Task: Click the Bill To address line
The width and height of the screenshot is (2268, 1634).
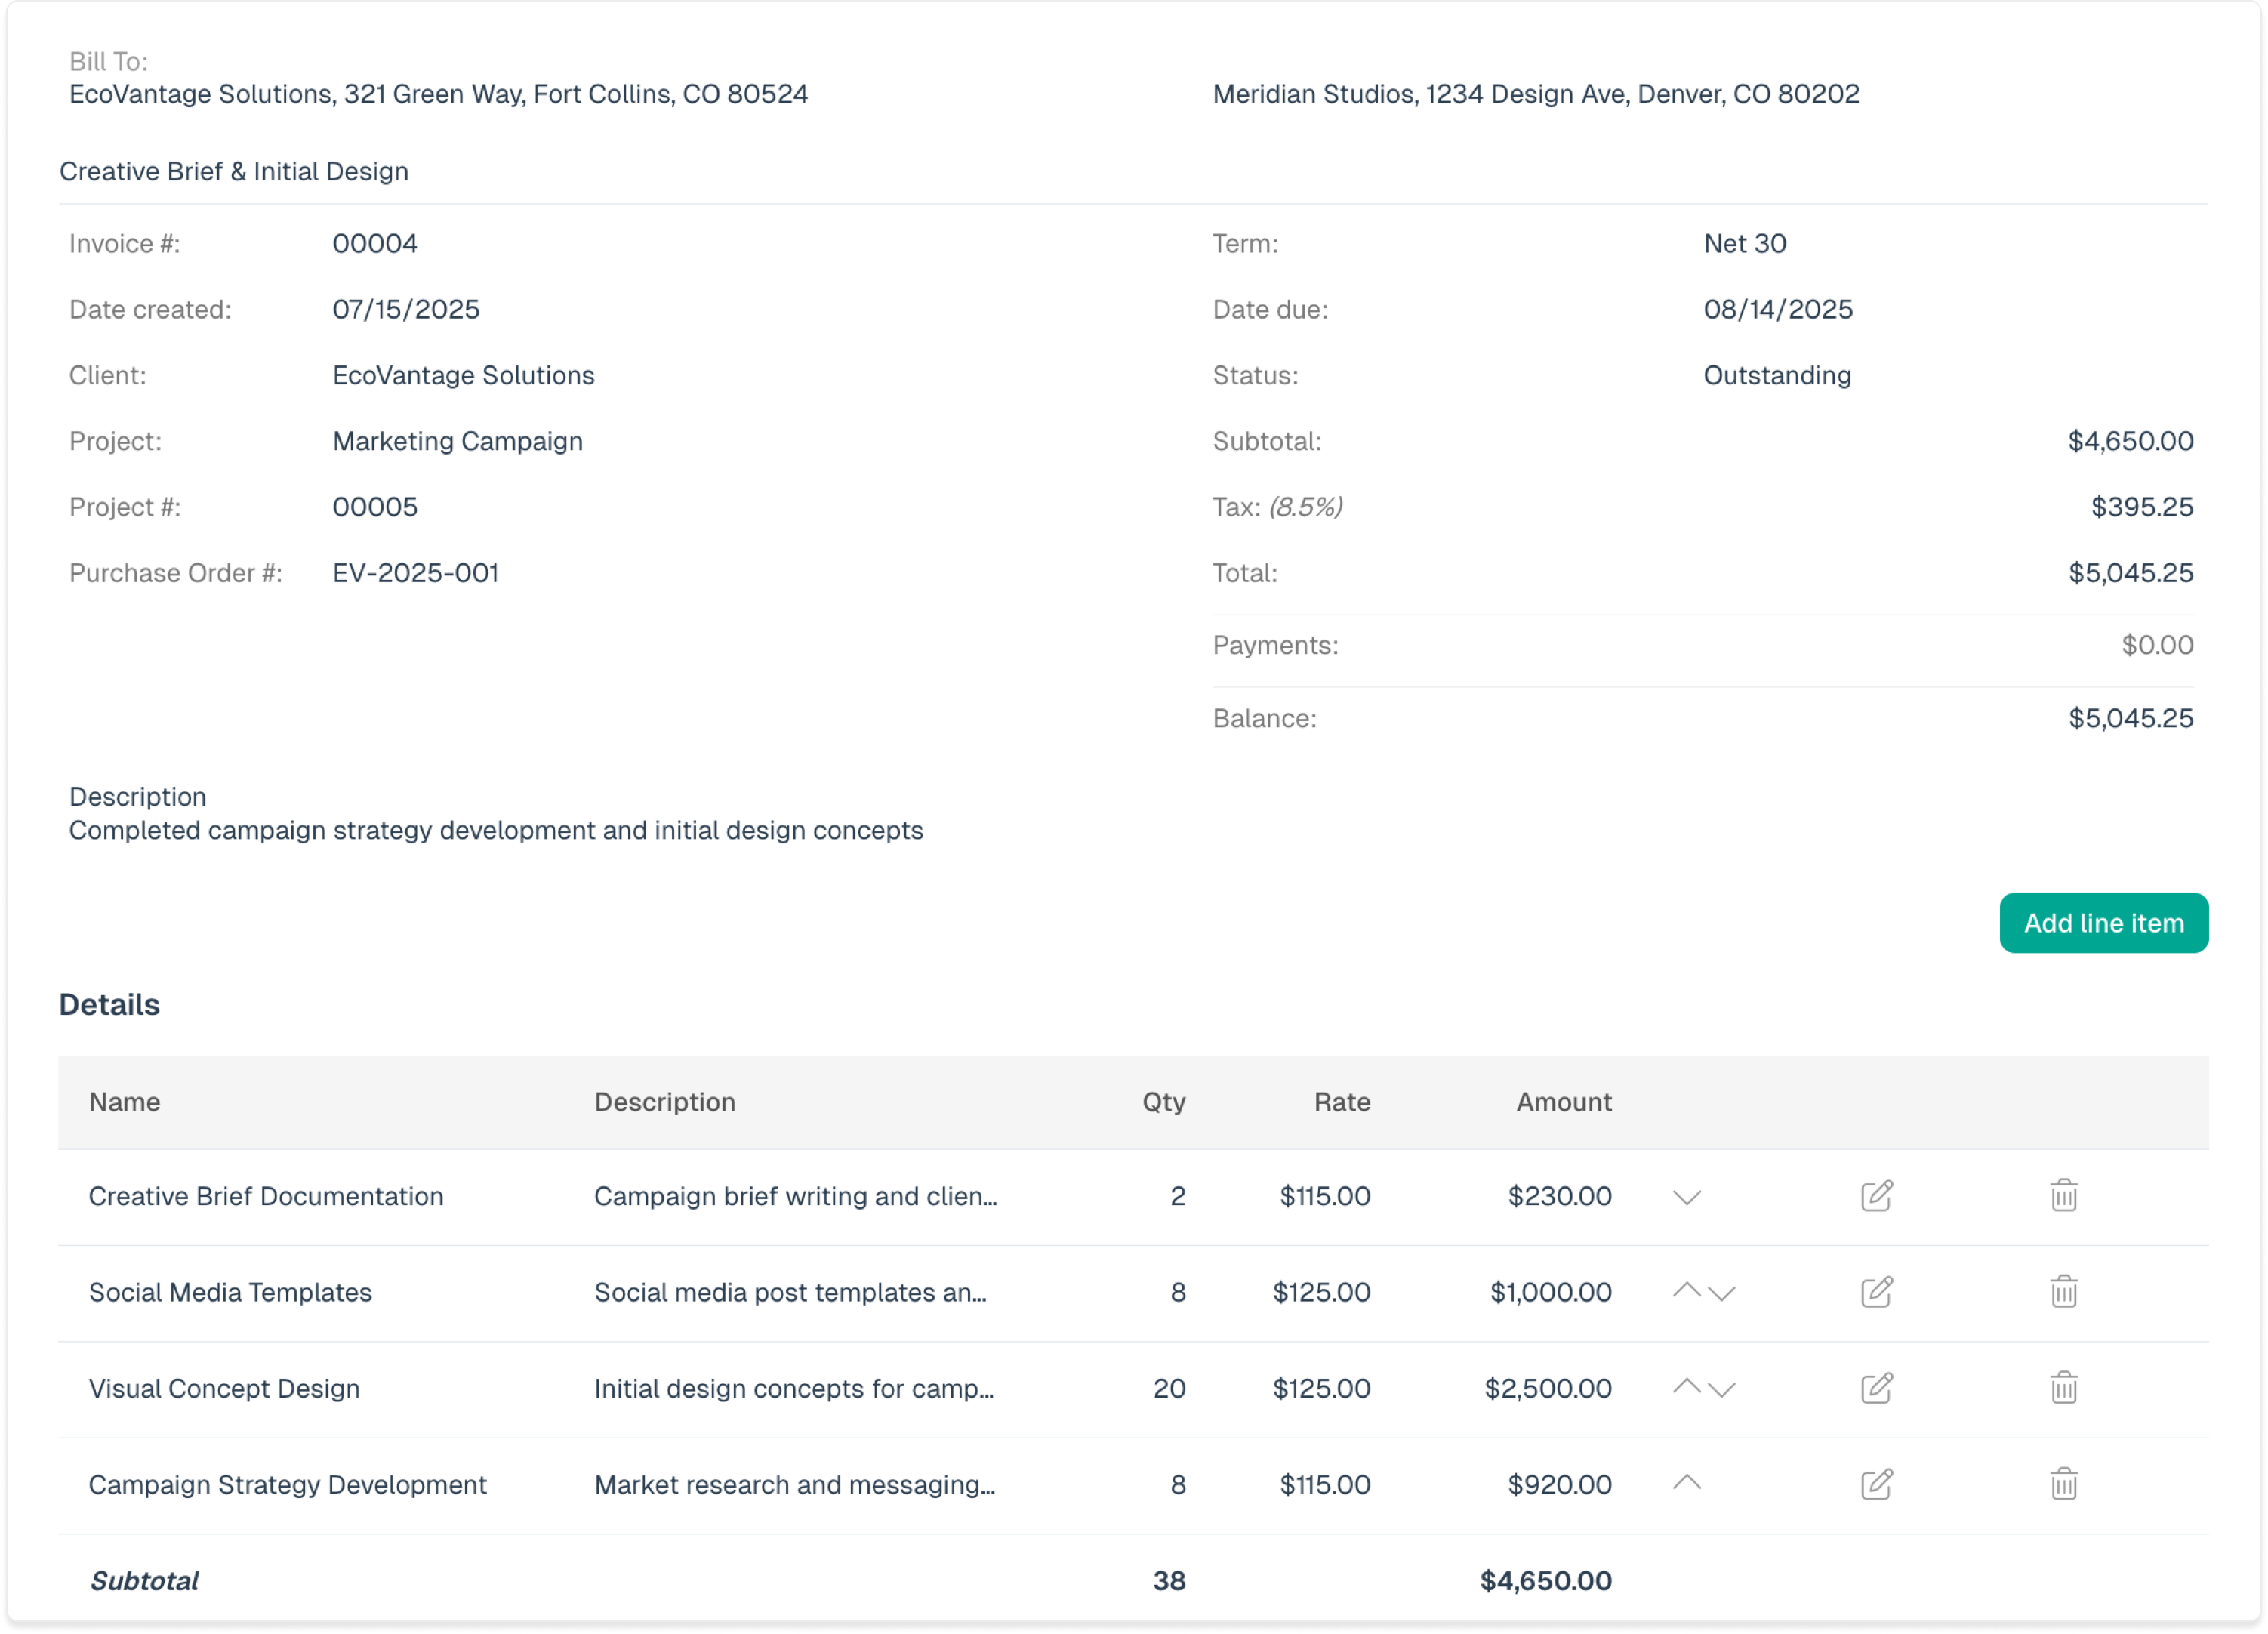Action: click(438, 94)
